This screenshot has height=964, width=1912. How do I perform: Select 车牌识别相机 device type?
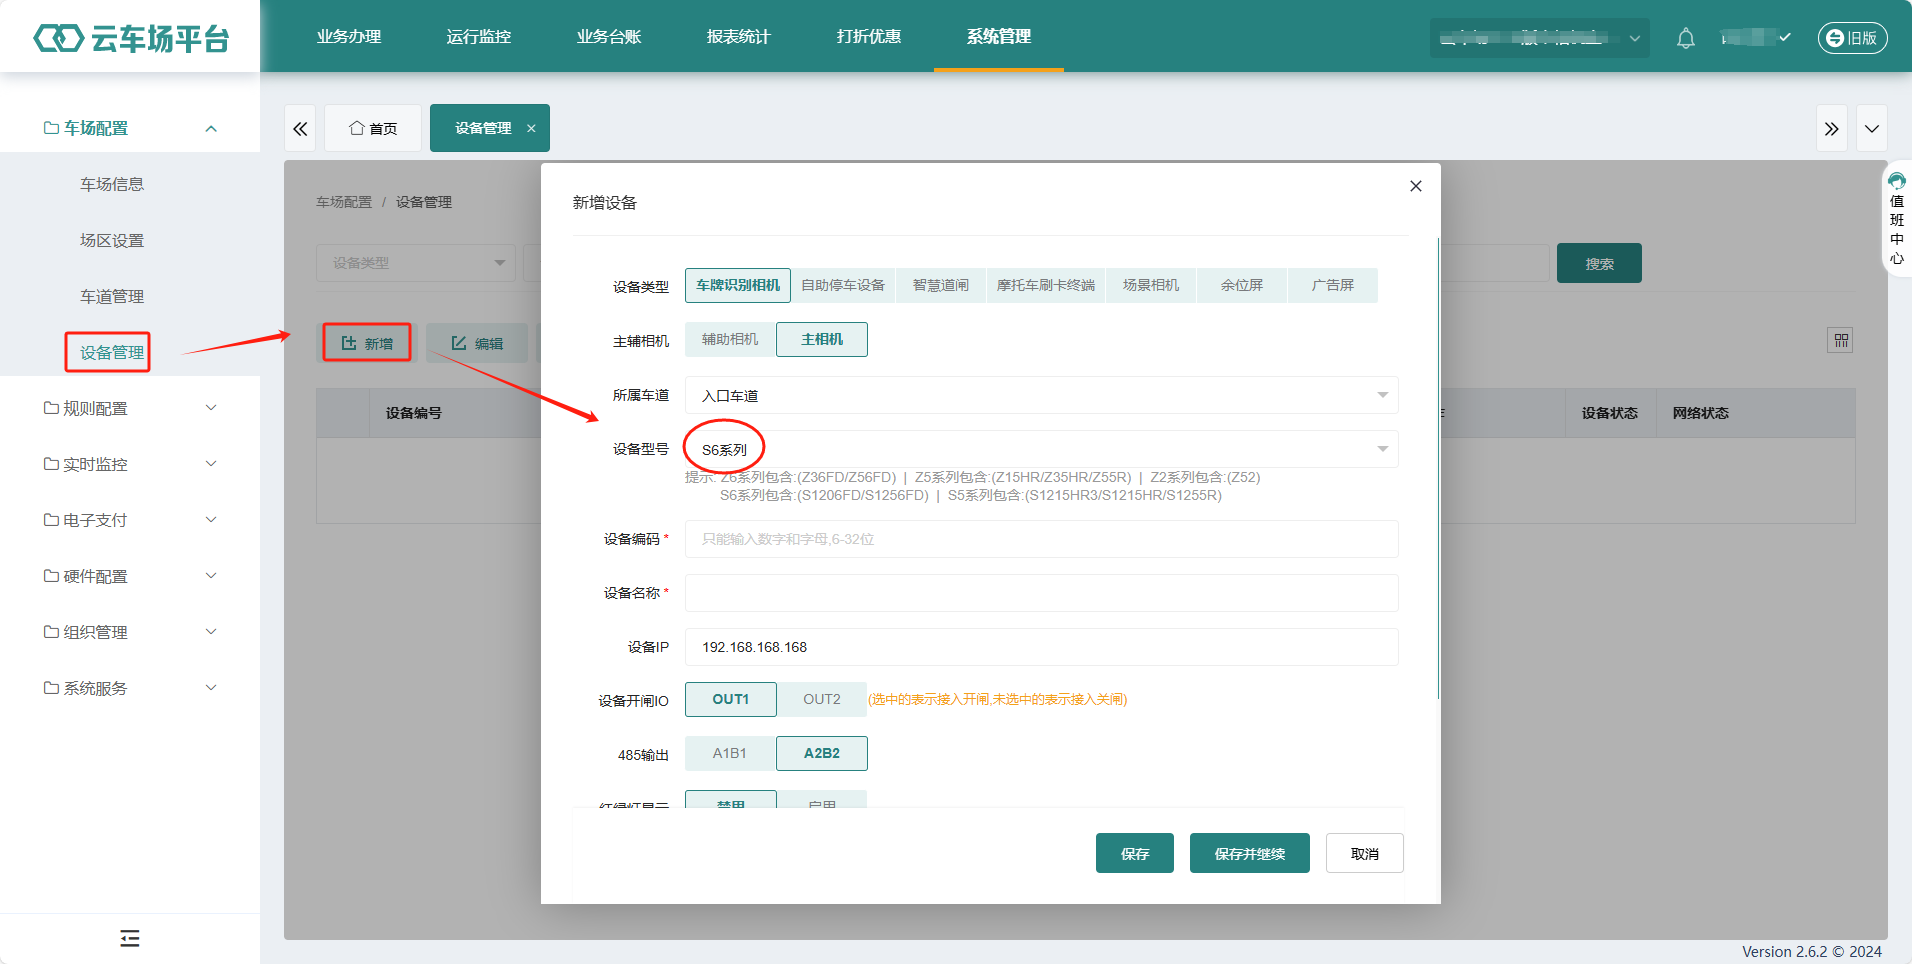pos(738,285)
